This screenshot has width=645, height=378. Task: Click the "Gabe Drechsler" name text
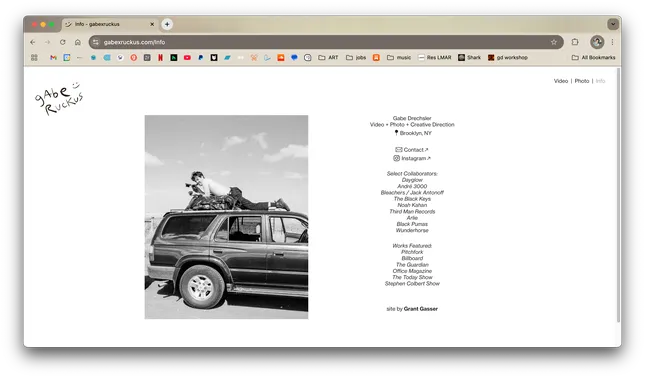412,118
